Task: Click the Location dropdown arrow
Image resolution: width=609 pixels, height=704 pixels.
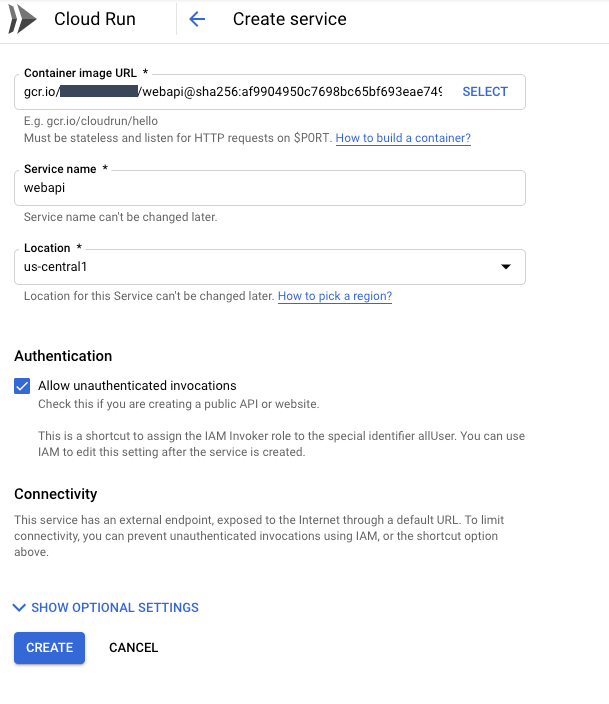Action: (505, 267)
